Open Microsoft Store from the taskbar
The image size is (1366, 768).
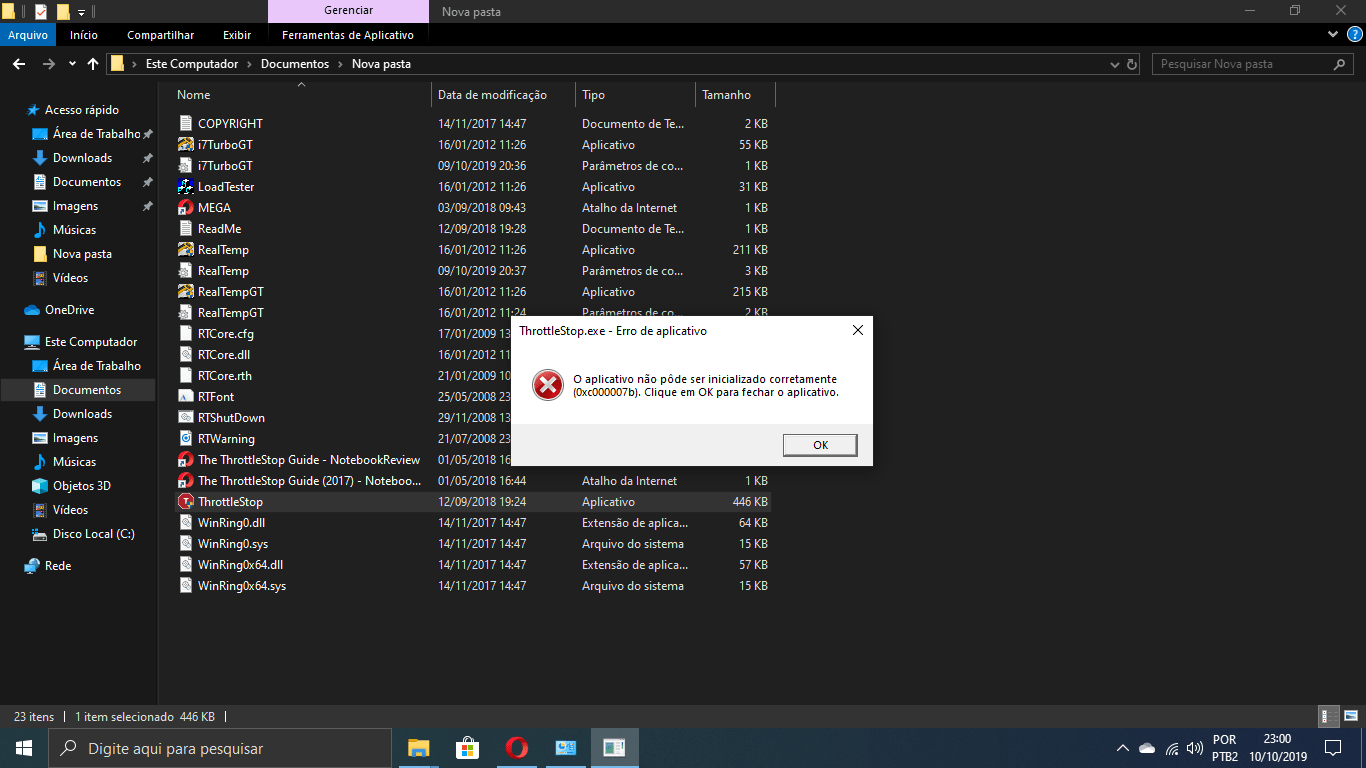[x=467, y=747]
